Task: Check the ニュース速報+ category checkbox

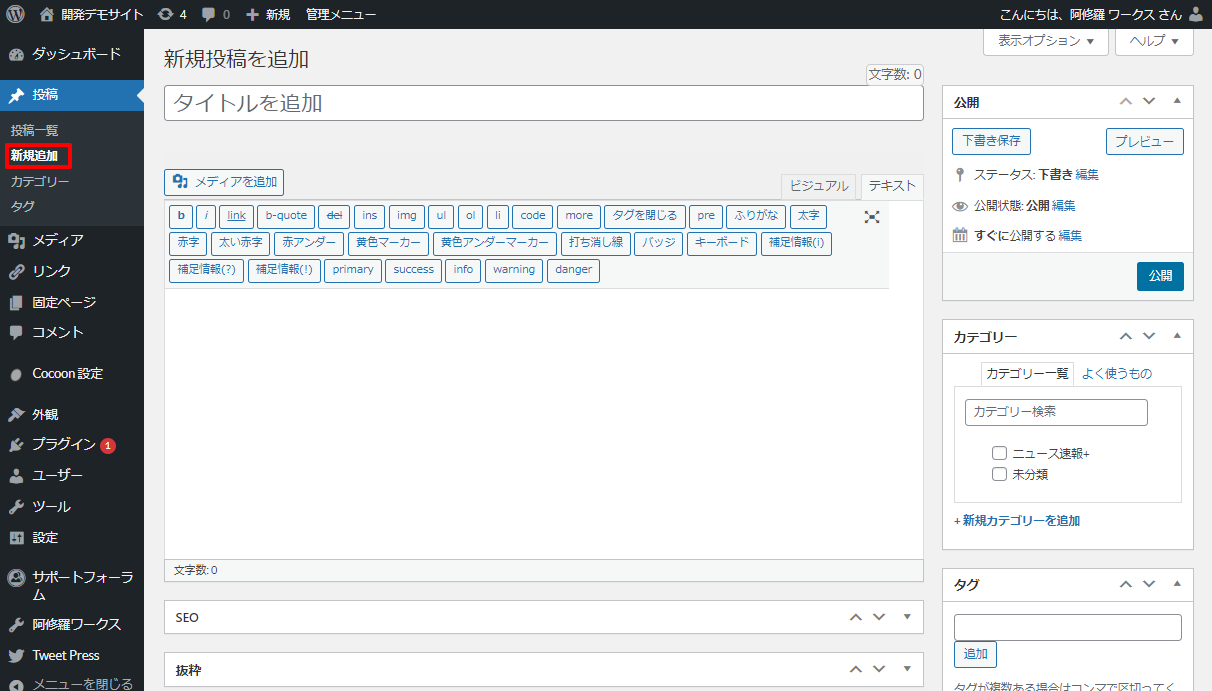Action: (x=999, y=453)
